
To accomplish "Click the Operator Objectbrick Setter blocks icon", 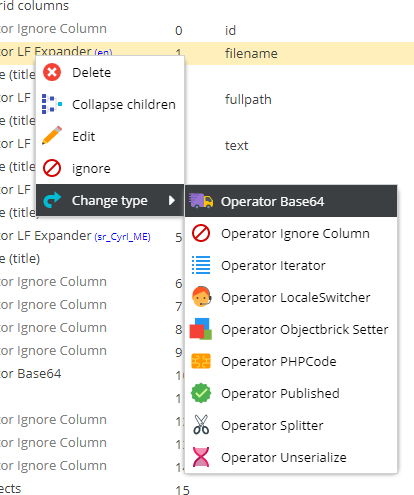I will point(201,329).
